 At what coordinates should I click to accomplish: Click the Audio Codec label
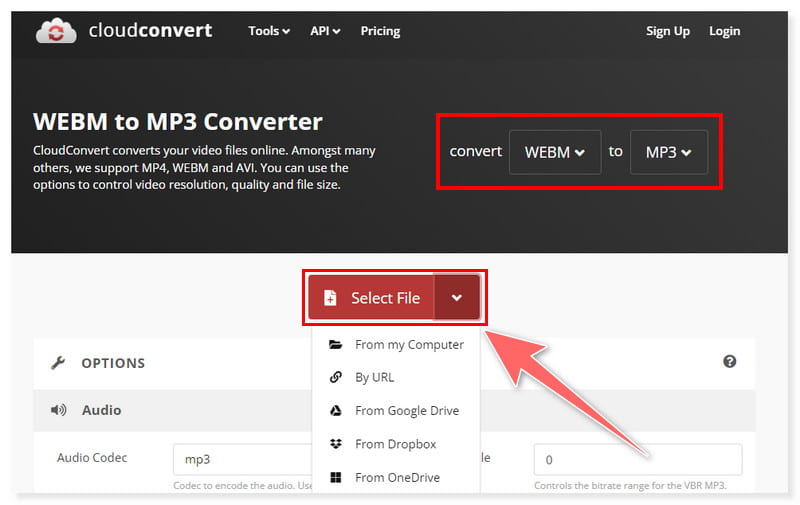point(92,458)
